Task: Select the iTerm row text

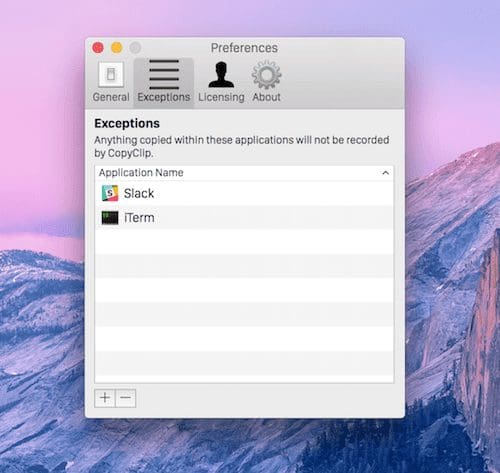Action: [x=139, y=218]
